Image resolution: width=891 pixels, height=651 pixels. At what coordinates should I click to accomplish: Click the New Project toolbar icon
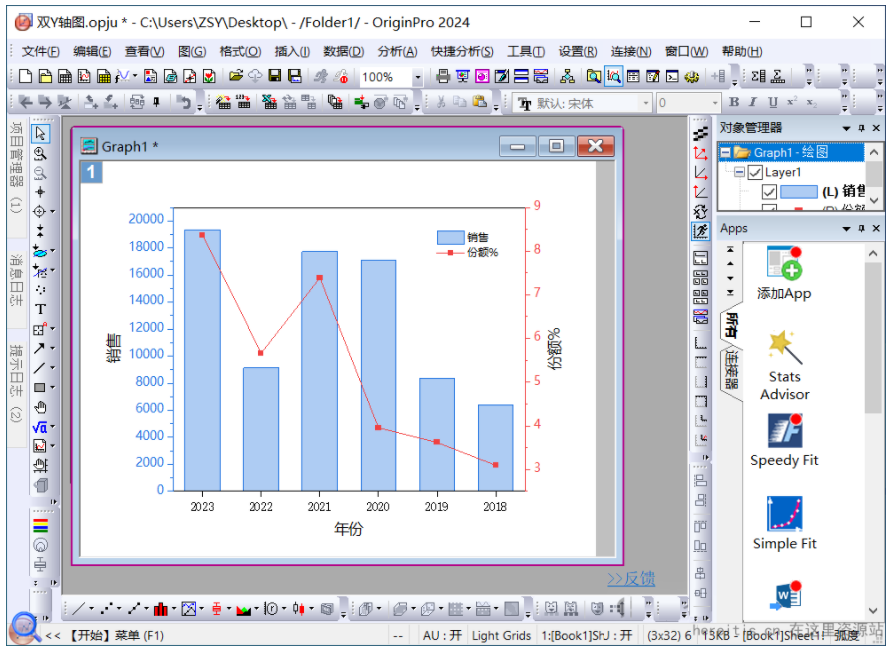26,76
